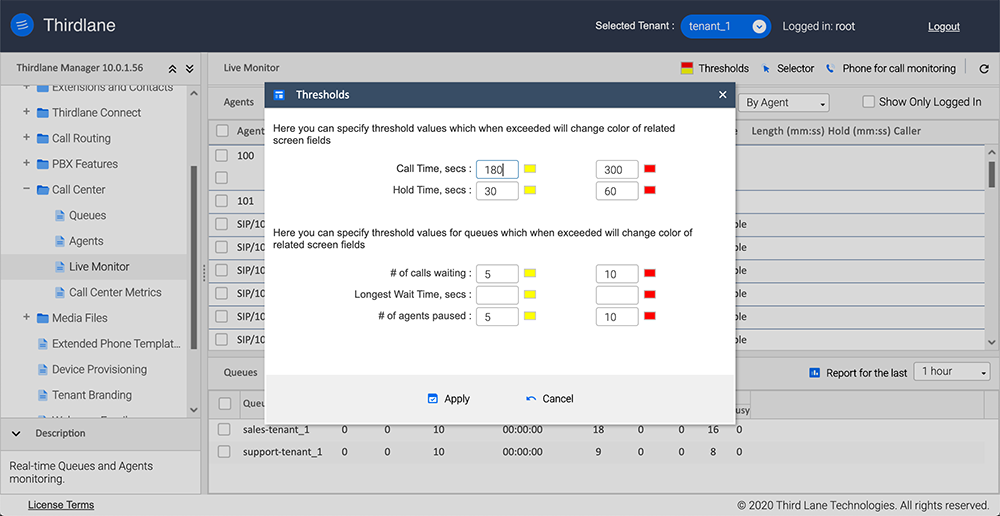Click the Thirdlane logo icon
Viewport: 1000px width, 516px height.
pyautogui.click(x=25, y=26)
